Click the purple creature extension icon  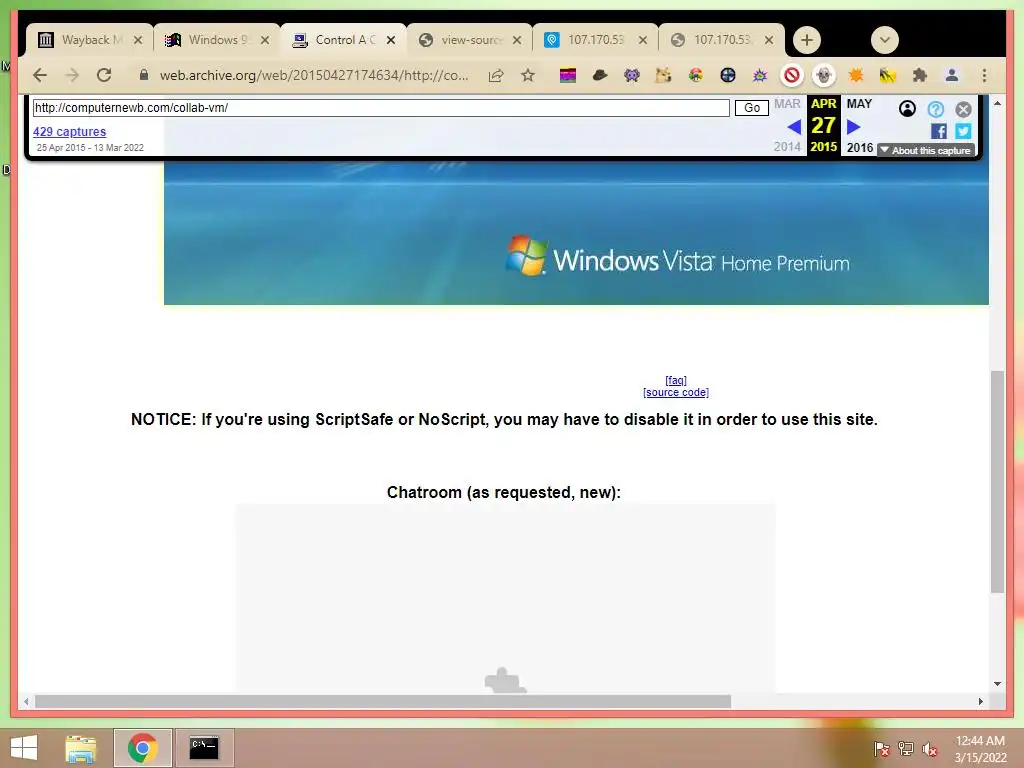click(632, 76)
